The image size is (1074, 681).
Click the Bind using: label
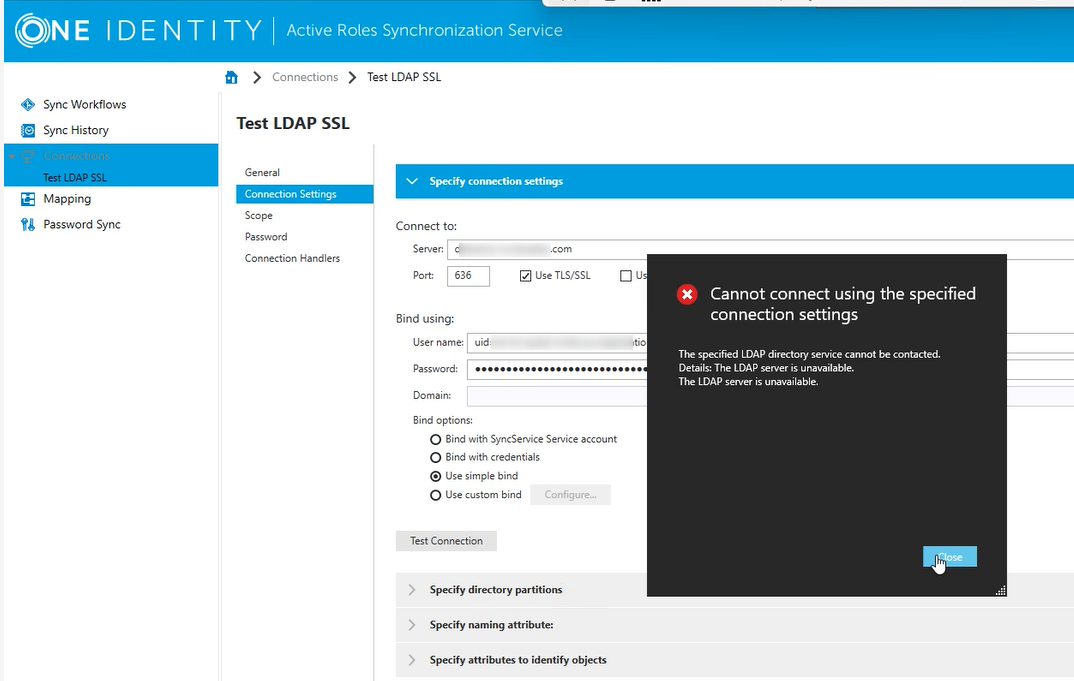(x=425, y=319)
